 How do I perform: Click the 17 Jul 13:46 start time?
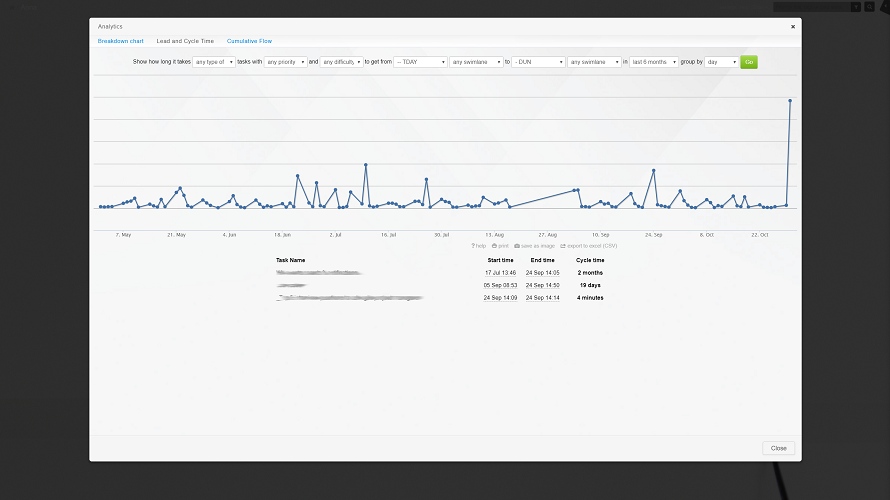pyautogui.click(x=500, y=273)
